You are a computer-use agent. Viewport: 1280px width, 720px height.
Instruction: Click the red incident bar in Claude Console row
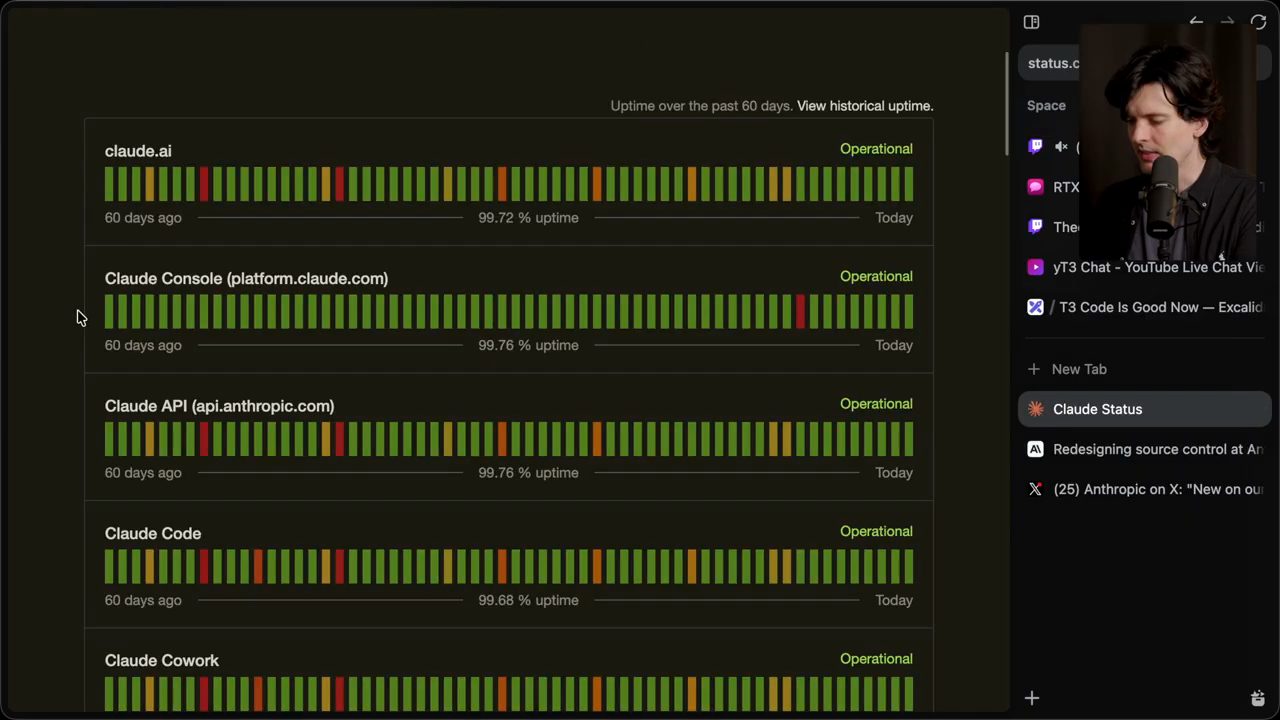pyautogui.click(x=800, y=311)
